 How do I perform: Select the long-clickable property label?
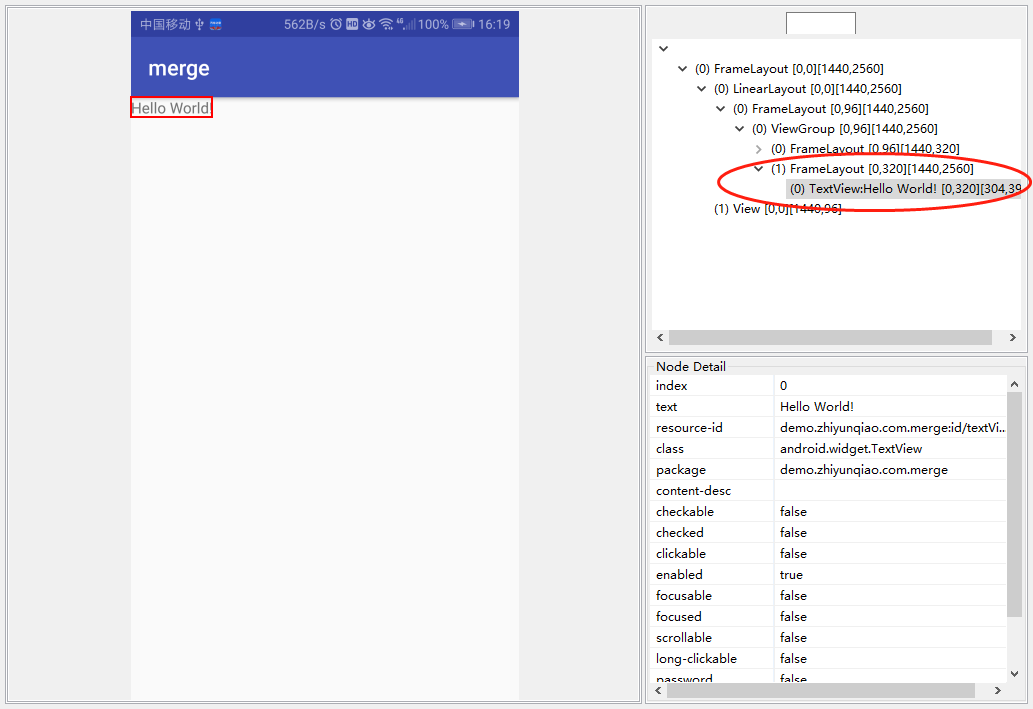[x=696, y=659]
